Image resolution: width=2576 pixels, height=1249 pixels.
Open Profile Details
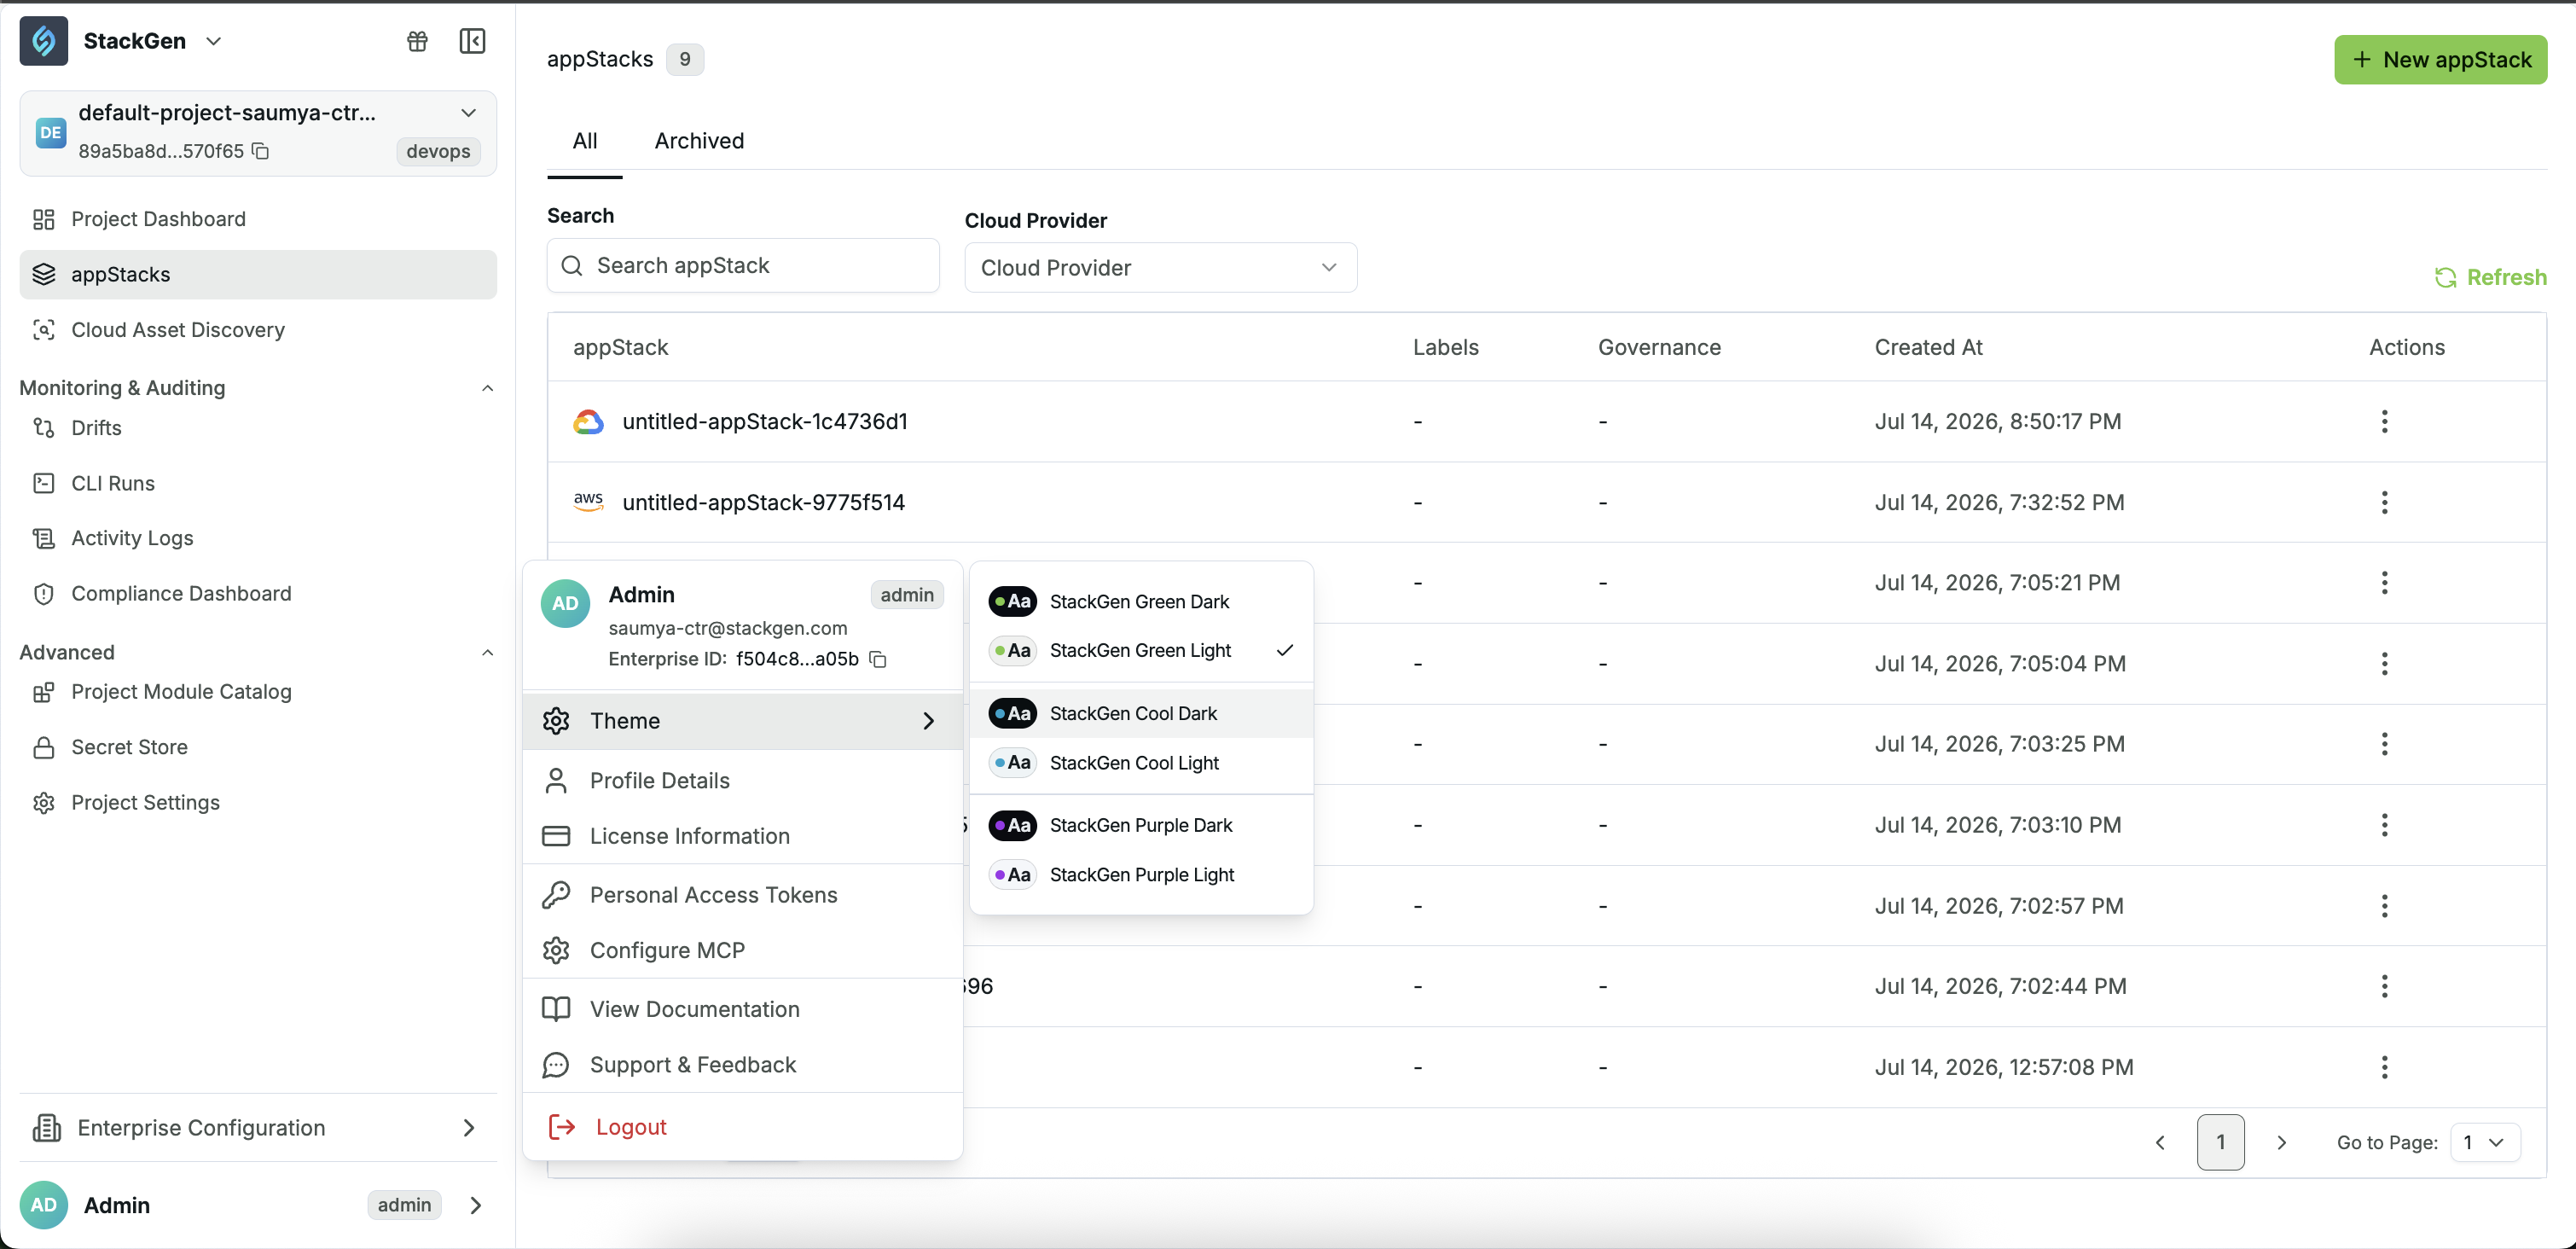(x=742, y=781)
